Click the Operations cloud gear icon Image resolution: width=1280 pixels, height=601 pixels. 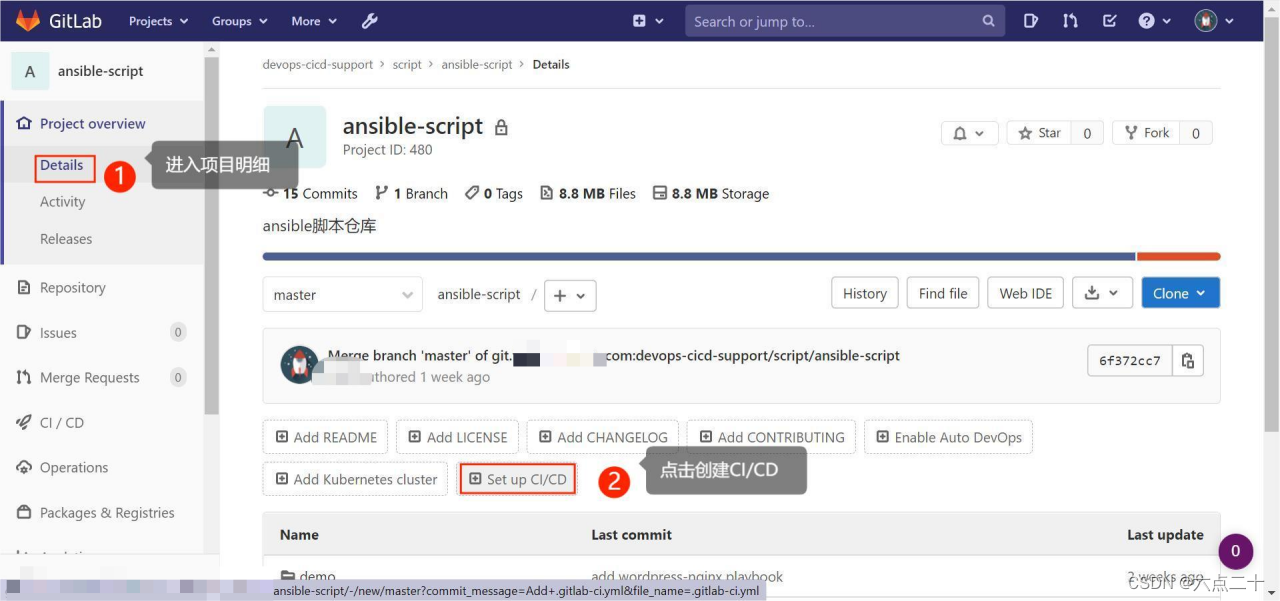tap(24, 468)
